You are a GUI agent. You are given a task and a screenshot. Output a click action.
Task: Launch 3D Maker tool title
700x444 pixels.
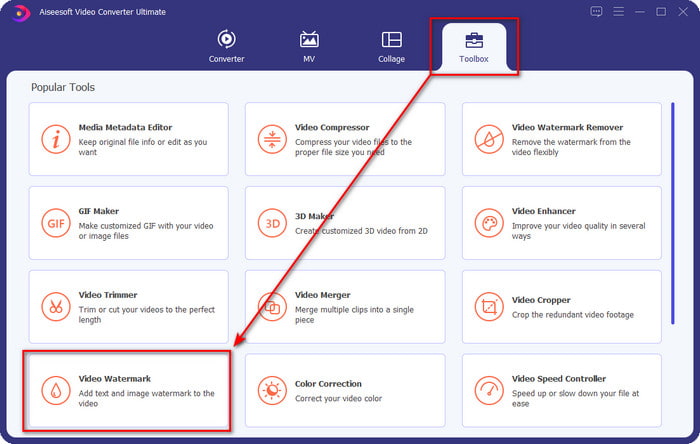pyautogui.click(x=314, y=216)
